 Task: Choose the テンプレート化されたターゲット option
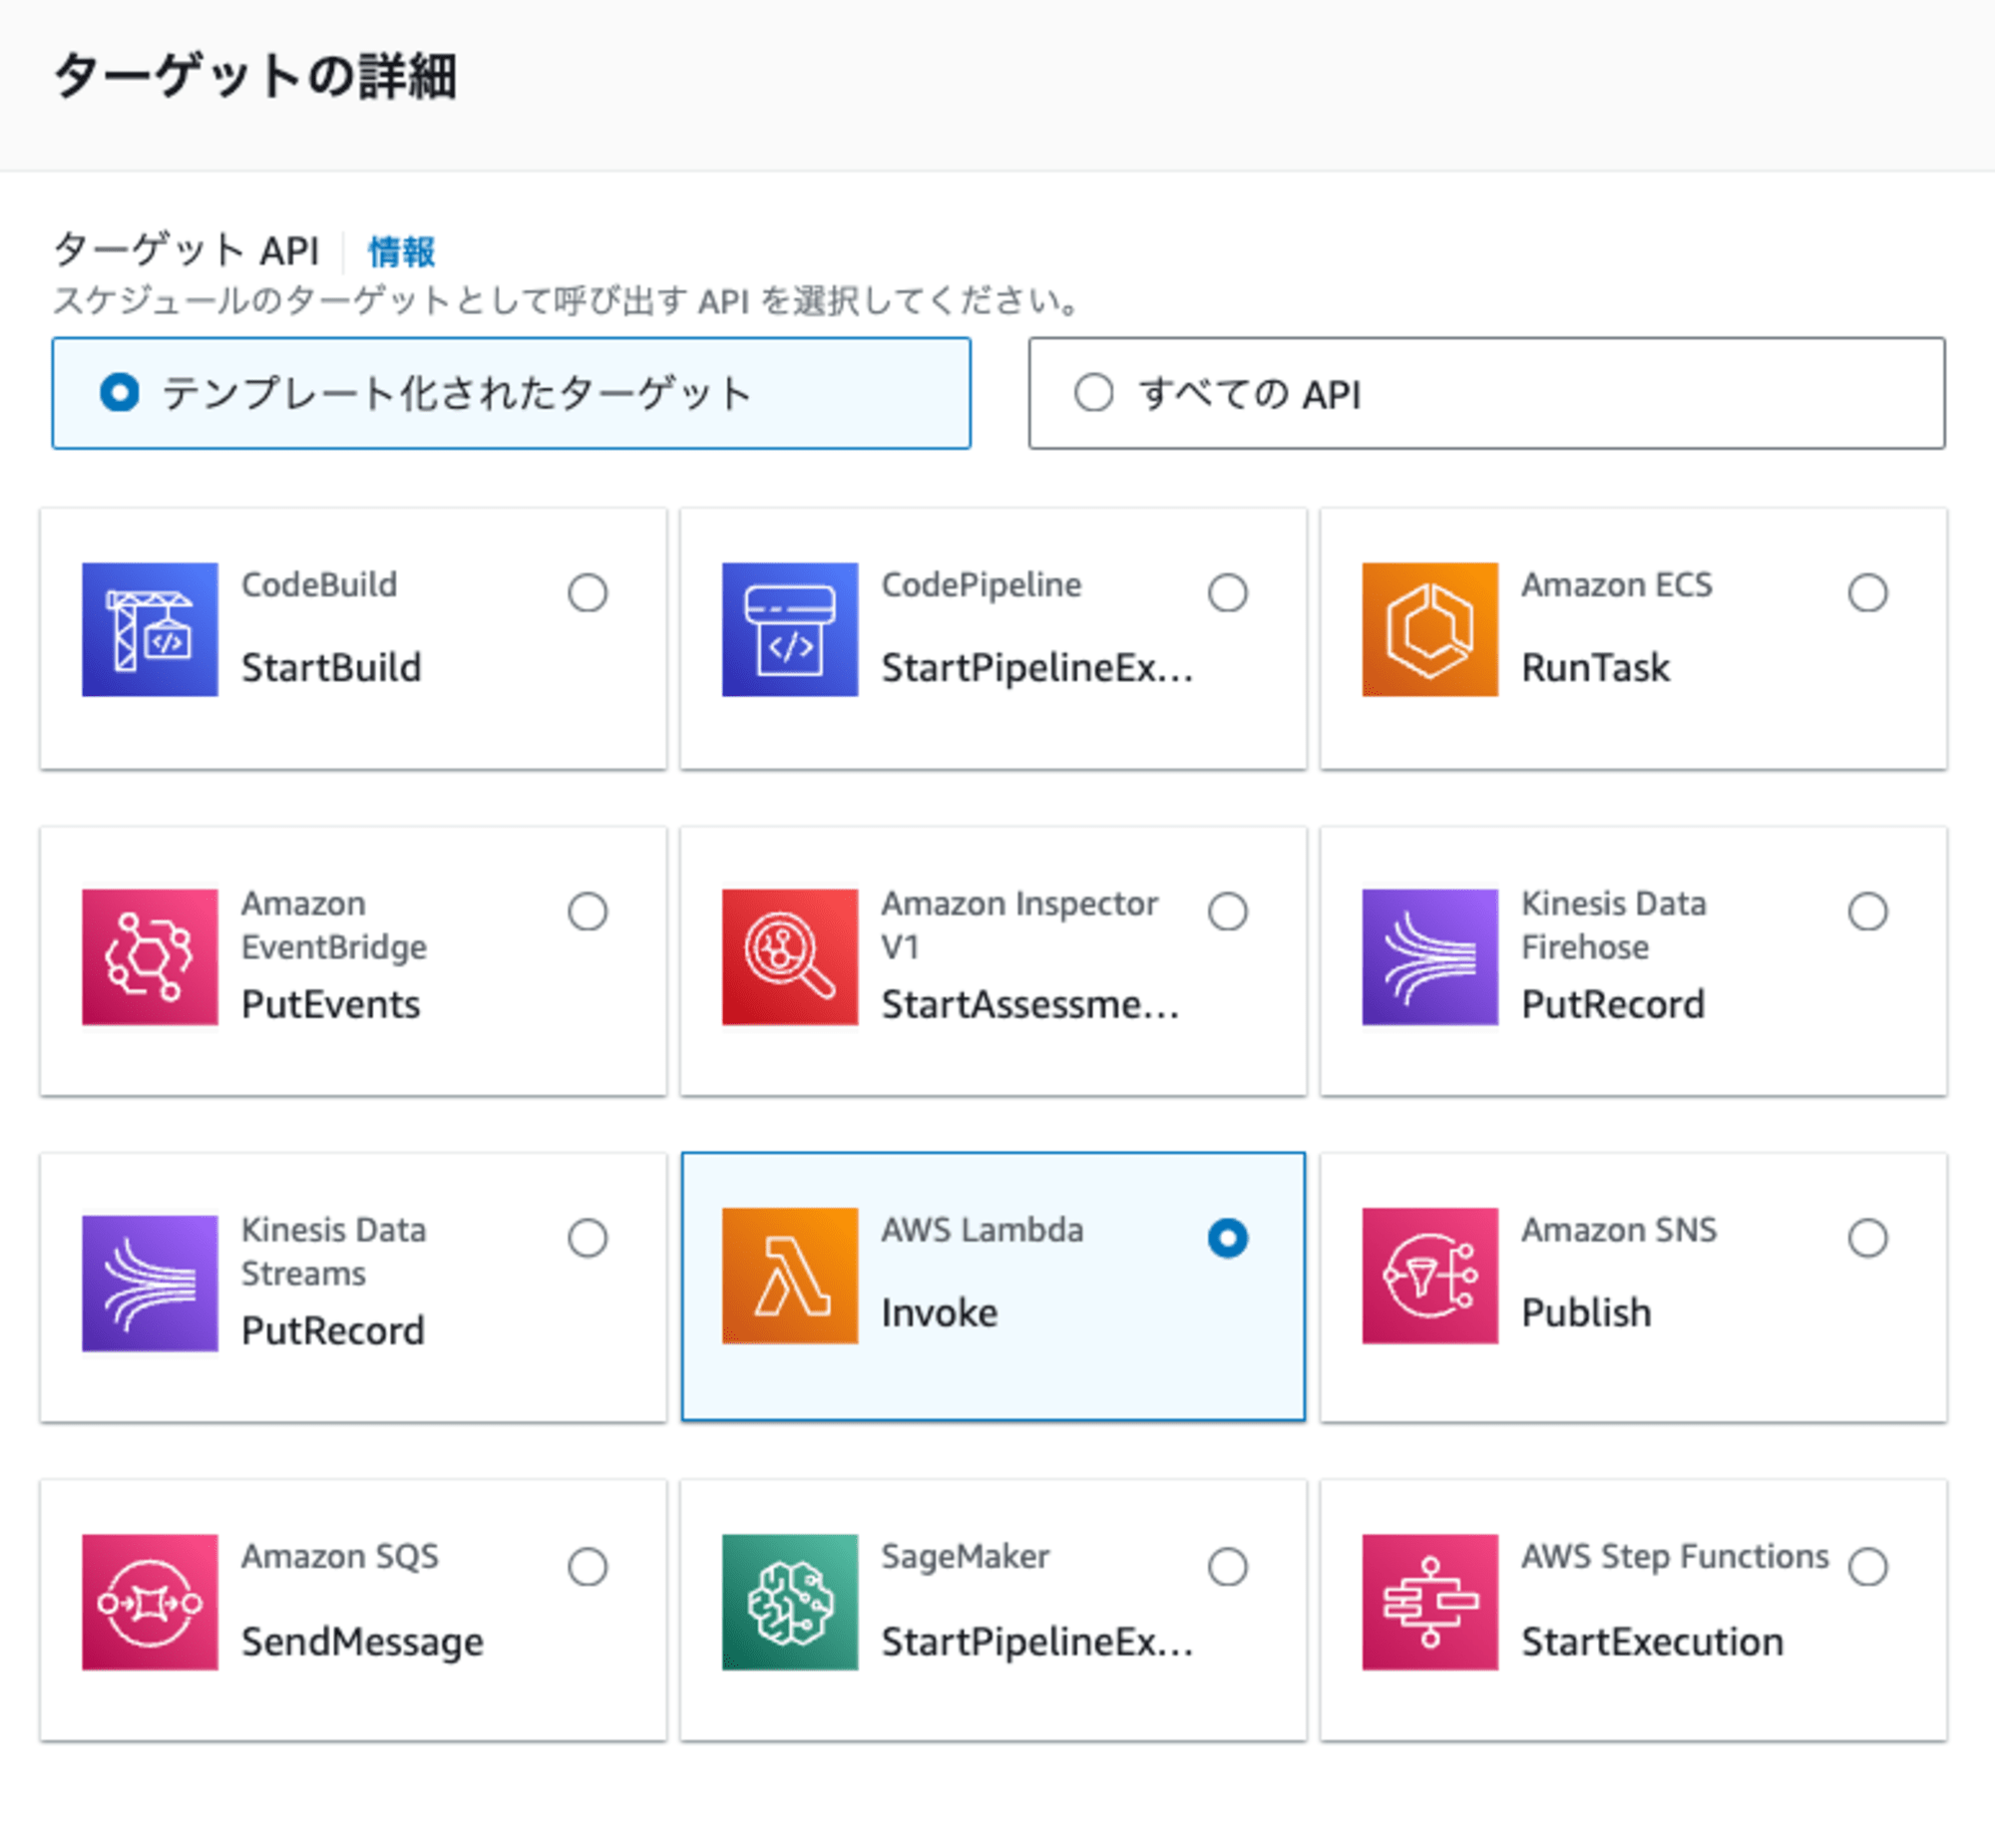tap(511, 393)
